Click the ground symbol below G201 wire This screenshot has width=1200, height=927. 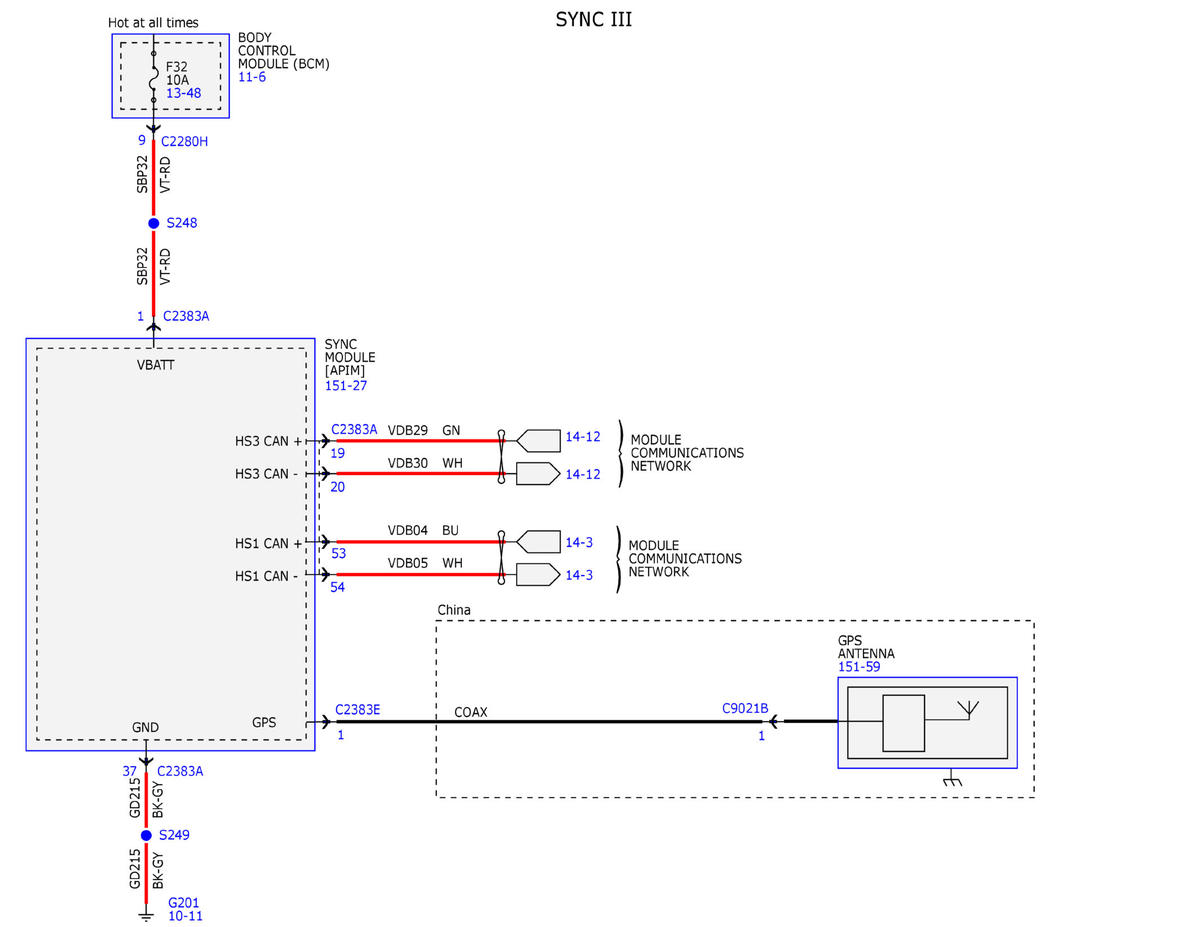(146, 914)
